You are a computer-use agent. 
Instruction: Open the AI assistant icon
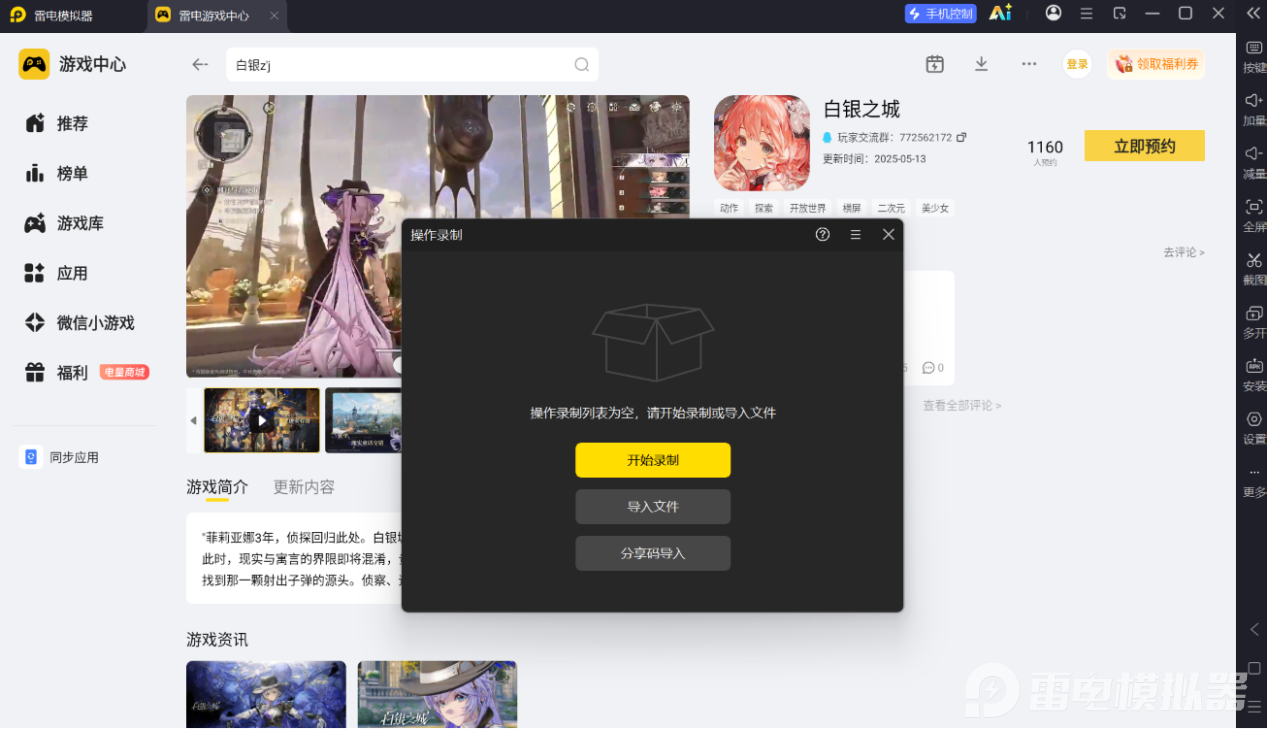[1000, 13]
